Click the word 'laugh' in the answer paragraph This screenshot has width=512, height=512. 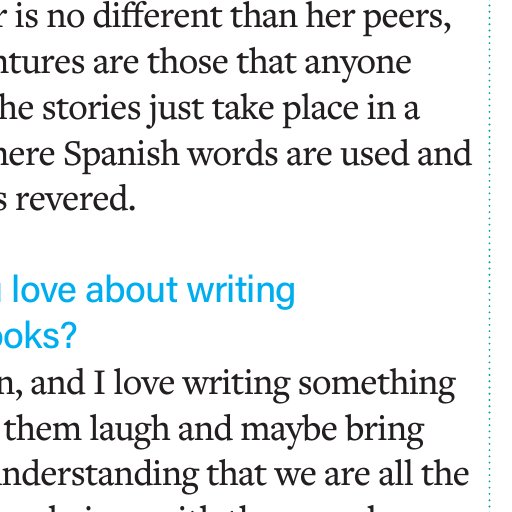coord(130,431)
